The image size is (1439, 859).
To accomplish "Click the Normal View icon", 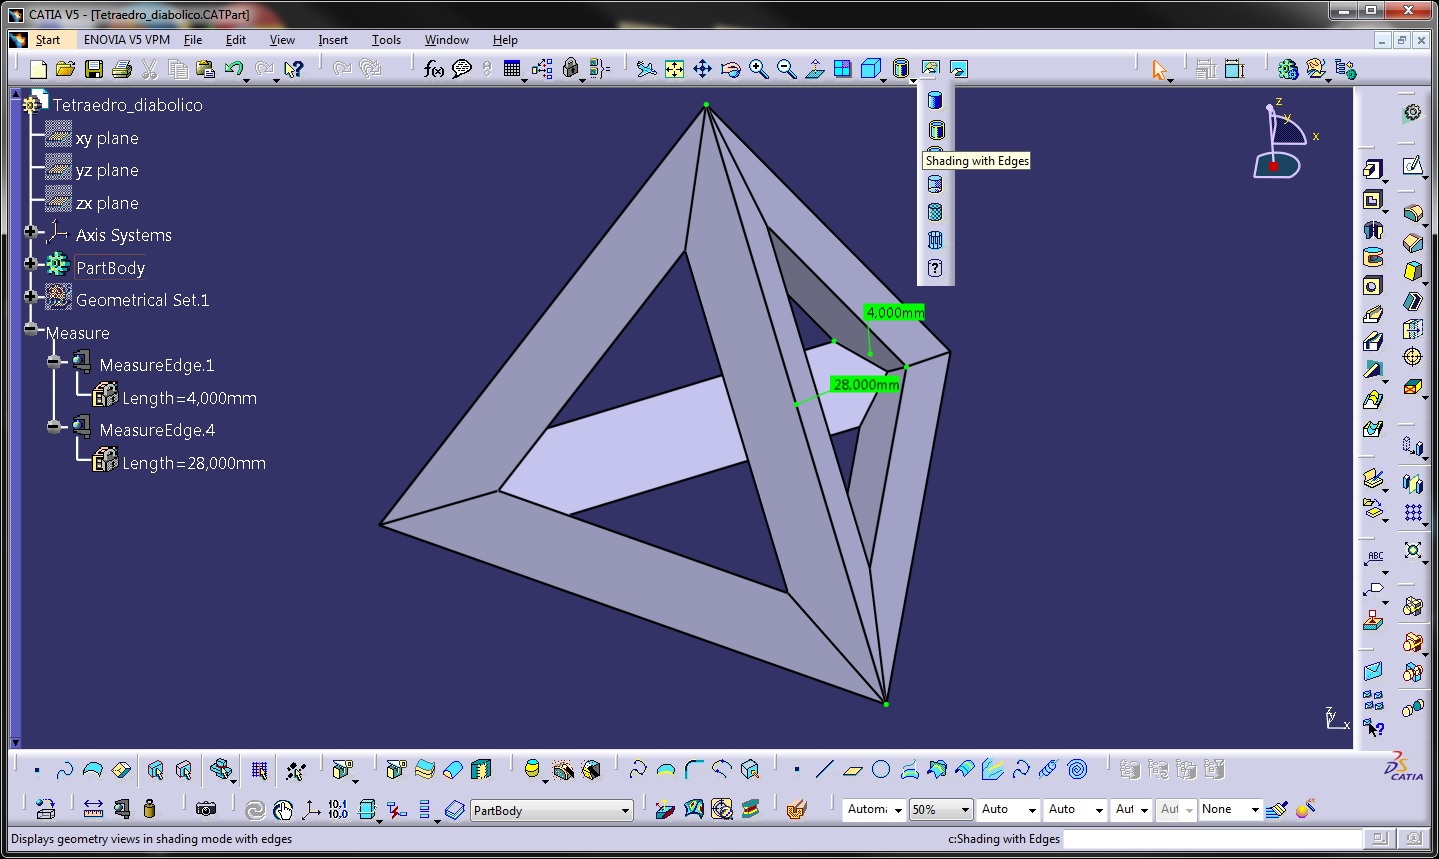I will tap(815, 69).
